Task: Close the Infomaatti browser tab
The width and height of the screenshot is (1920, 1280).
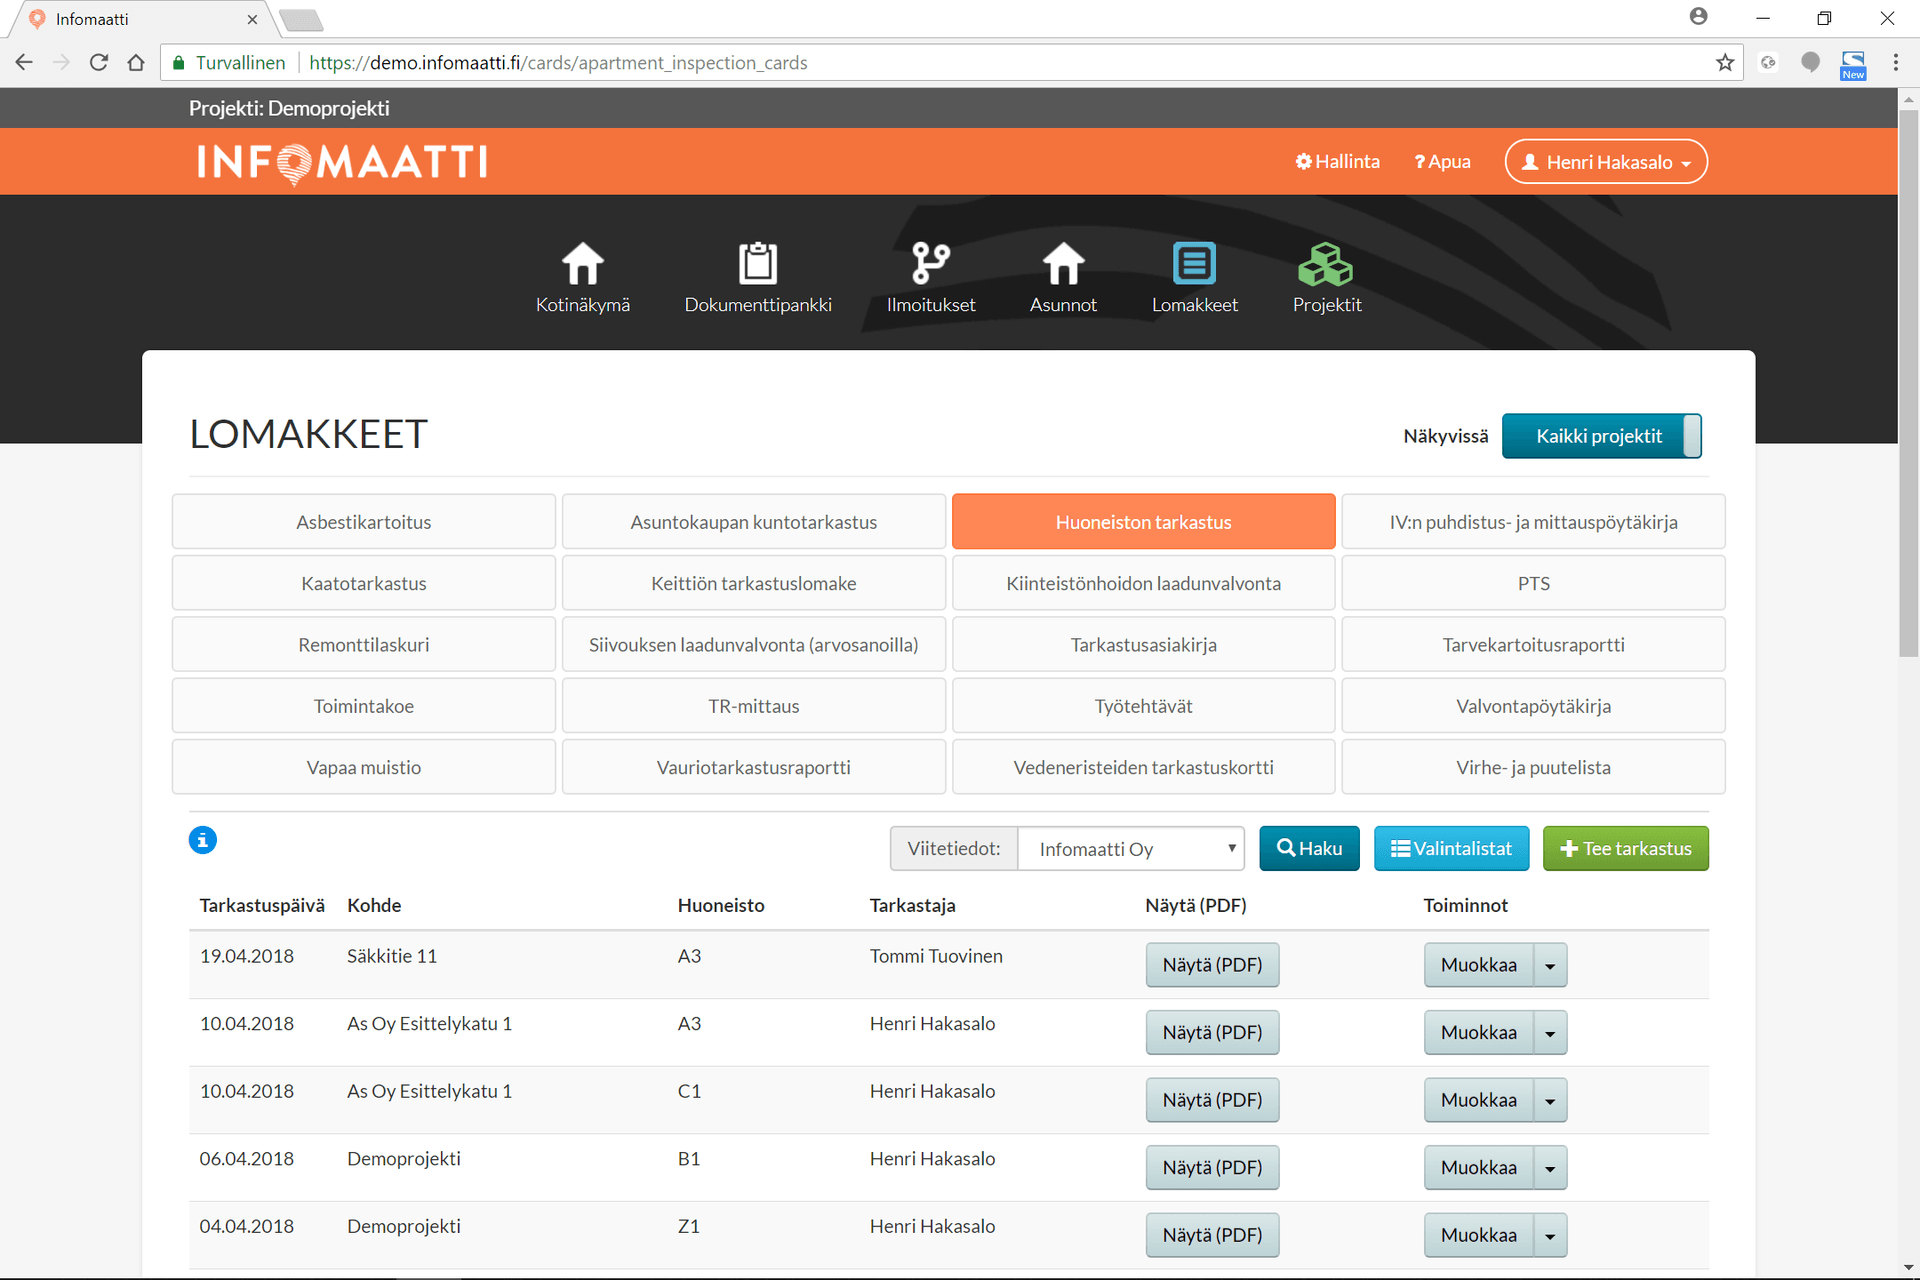Action: [252, 19]
